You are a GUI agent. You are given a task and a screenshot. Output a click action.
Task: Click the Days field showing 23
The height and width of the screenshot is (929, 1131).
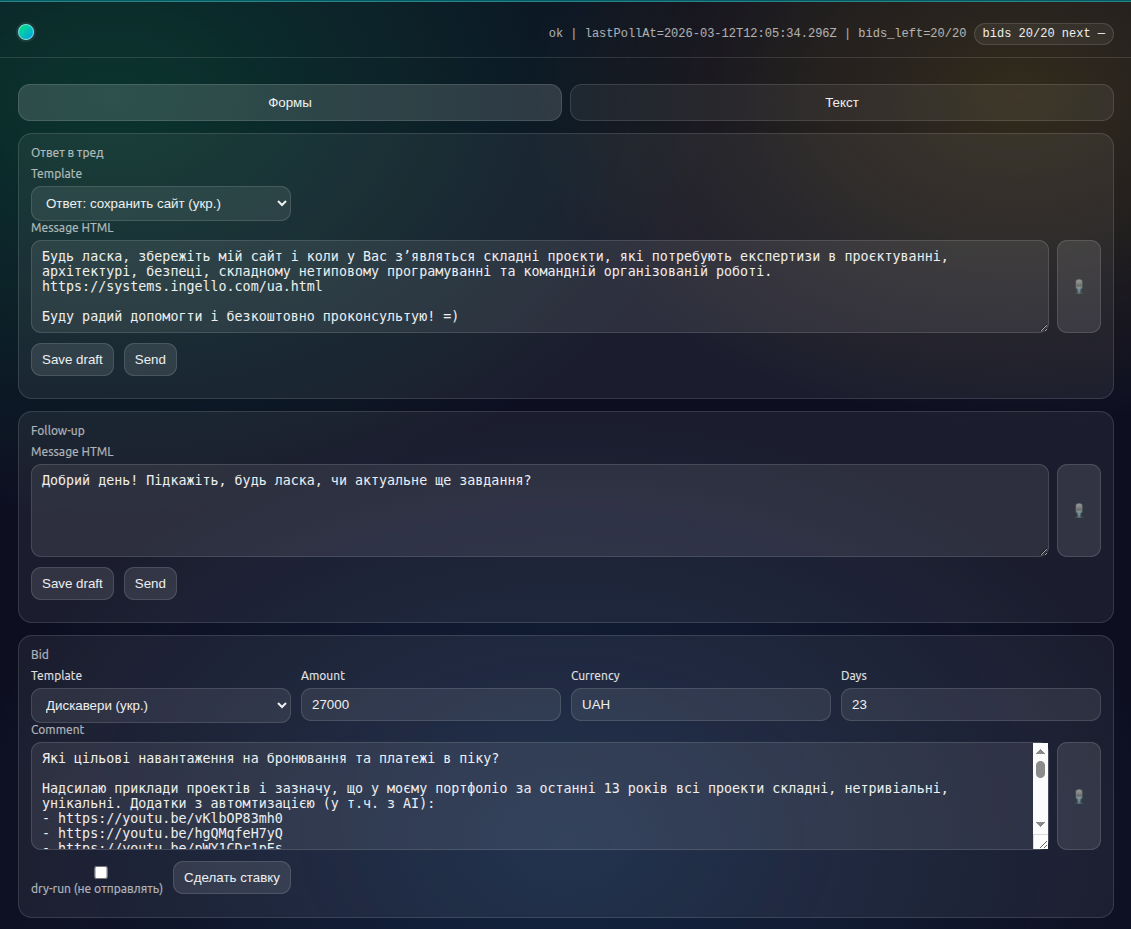(970, 705)
